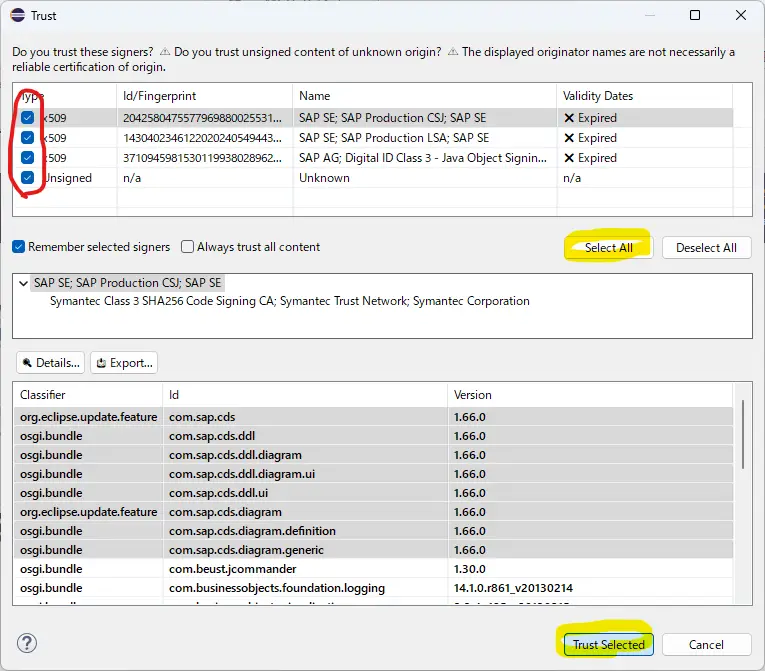Image resolution: width=765 pixels, height=671 pixels.
Task: Enable Always trust all content
Action: point(187,246)
